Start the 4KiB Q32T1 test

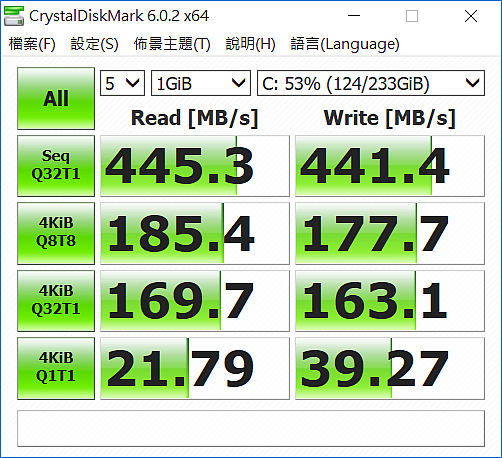click(56, 301)
